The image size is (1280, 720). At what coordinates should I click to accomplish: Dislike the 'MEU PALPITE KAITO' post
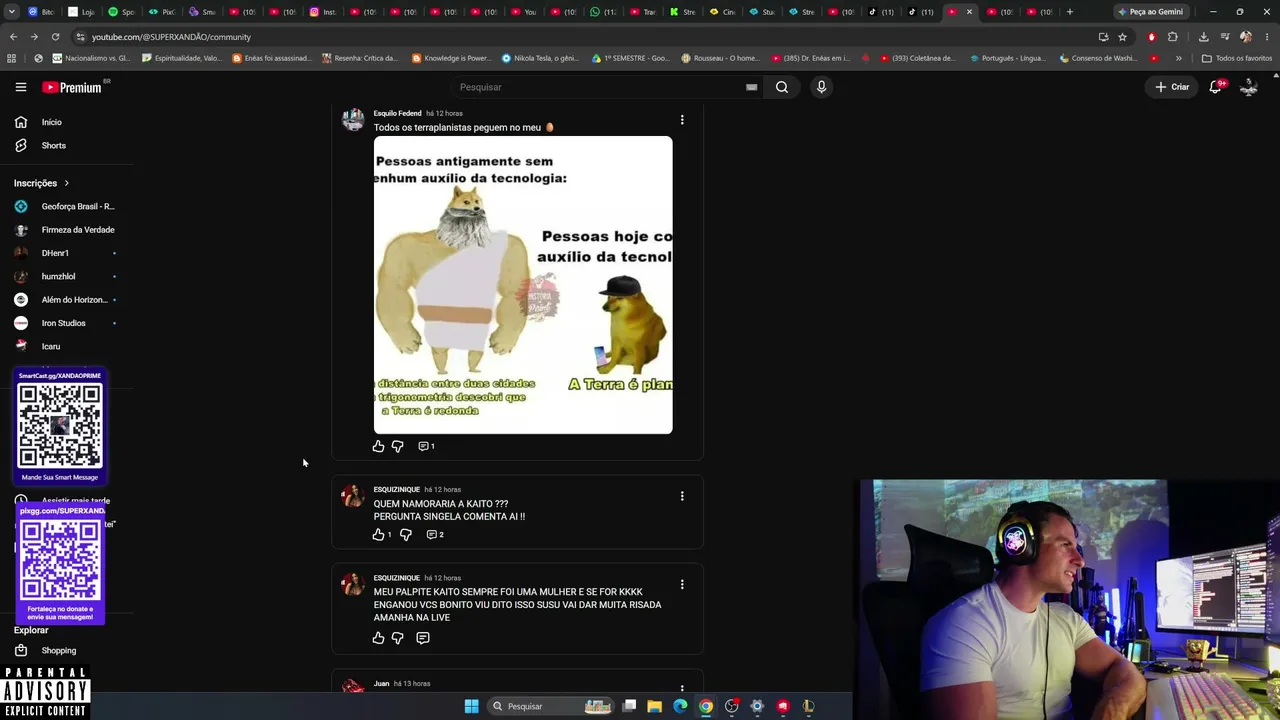(397, 638)
